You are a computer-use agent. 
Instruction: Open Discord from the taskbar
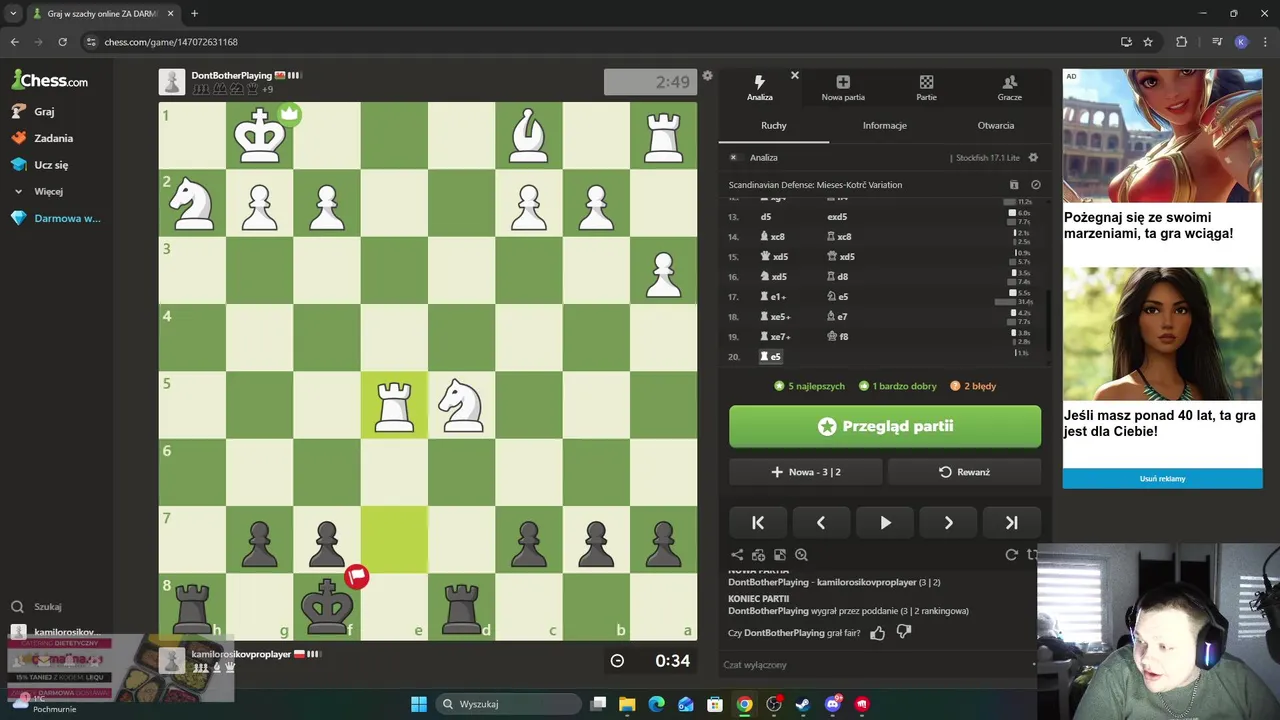(x=832, y=704)
